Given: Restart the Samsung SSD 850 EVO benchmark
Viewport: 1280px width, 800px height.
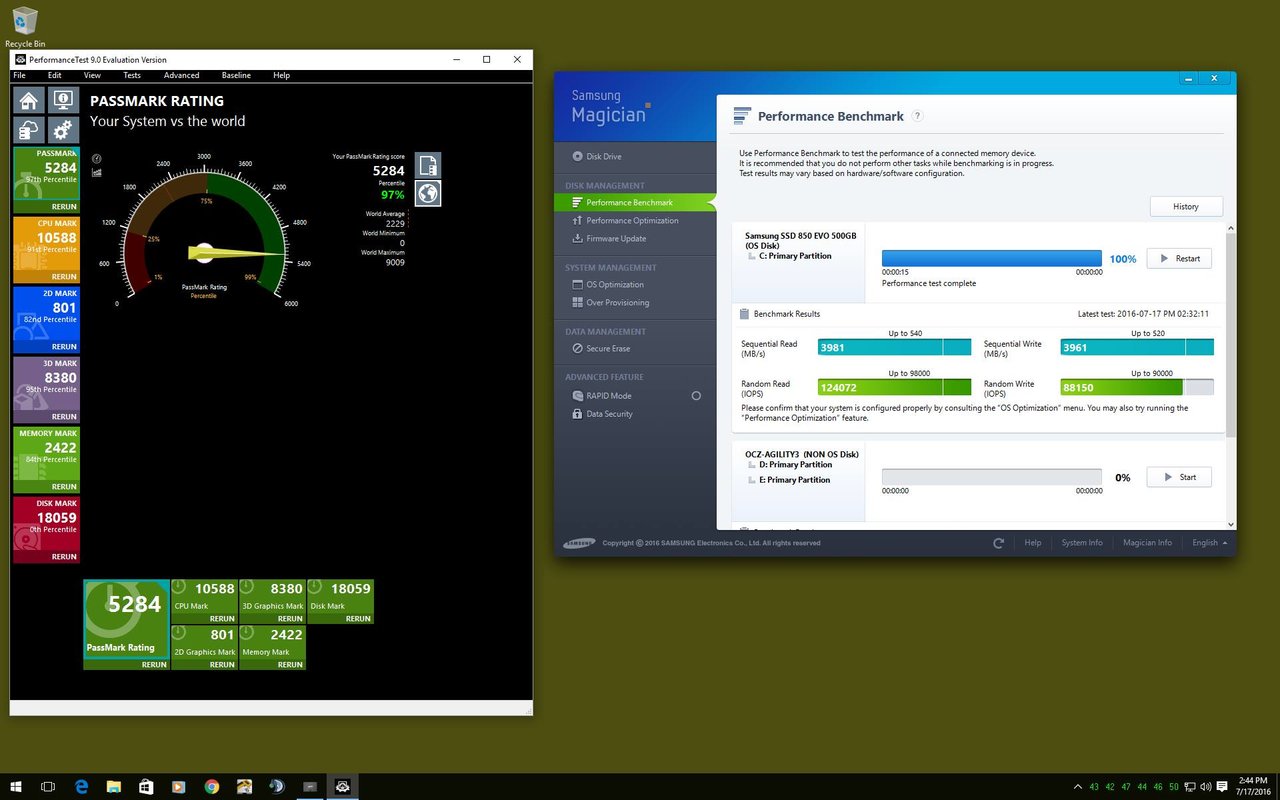Looking at the screenshot, I should (1179, 258).
